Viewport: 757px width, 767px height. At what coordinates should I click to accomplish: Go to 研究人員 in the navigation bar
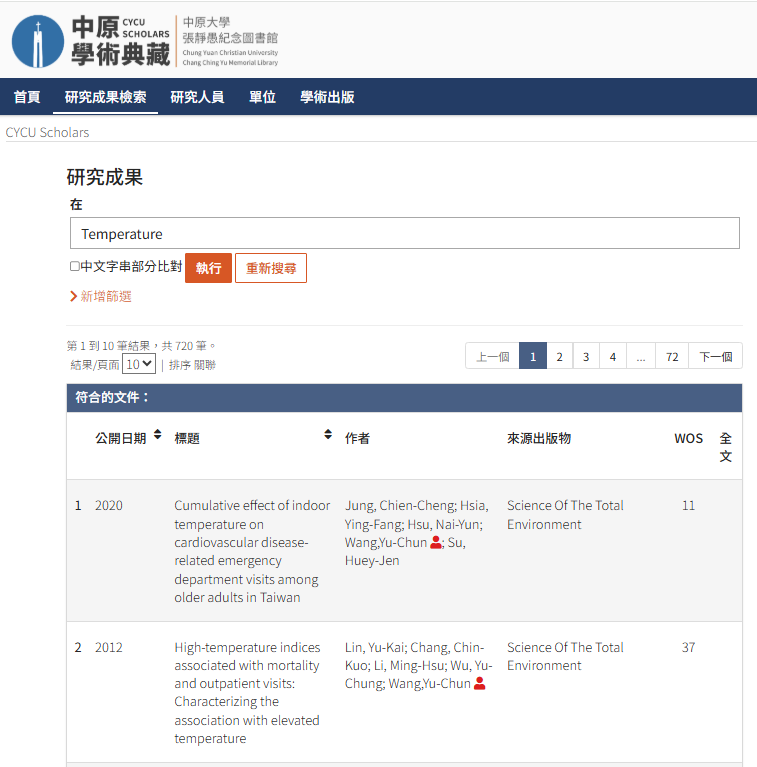(x=197, y=97)
